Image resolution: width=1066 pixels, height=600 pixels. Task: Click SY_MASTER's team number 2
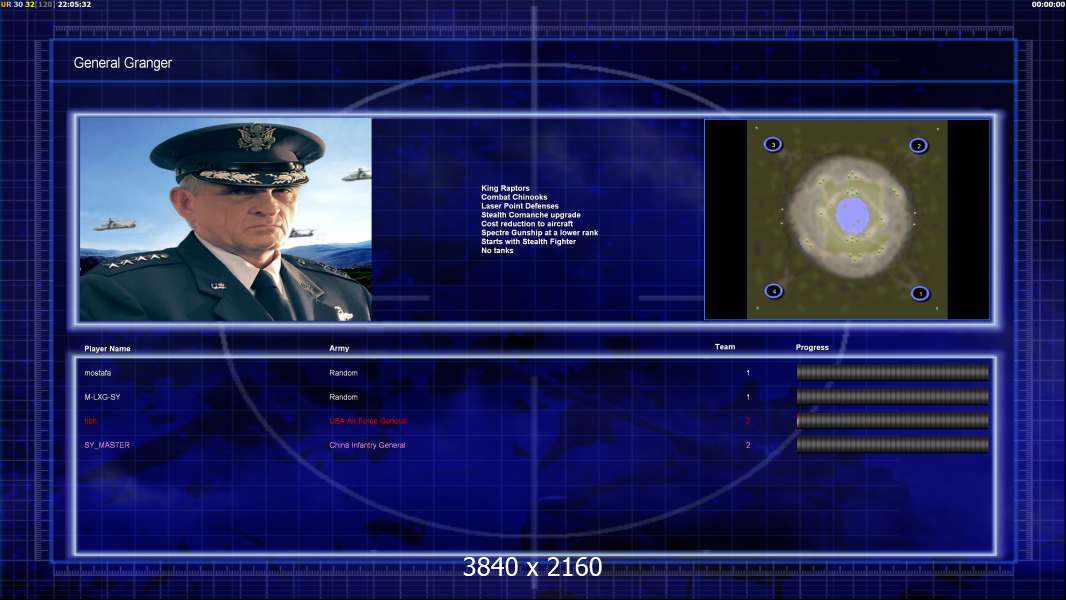[x=748, y=445]
